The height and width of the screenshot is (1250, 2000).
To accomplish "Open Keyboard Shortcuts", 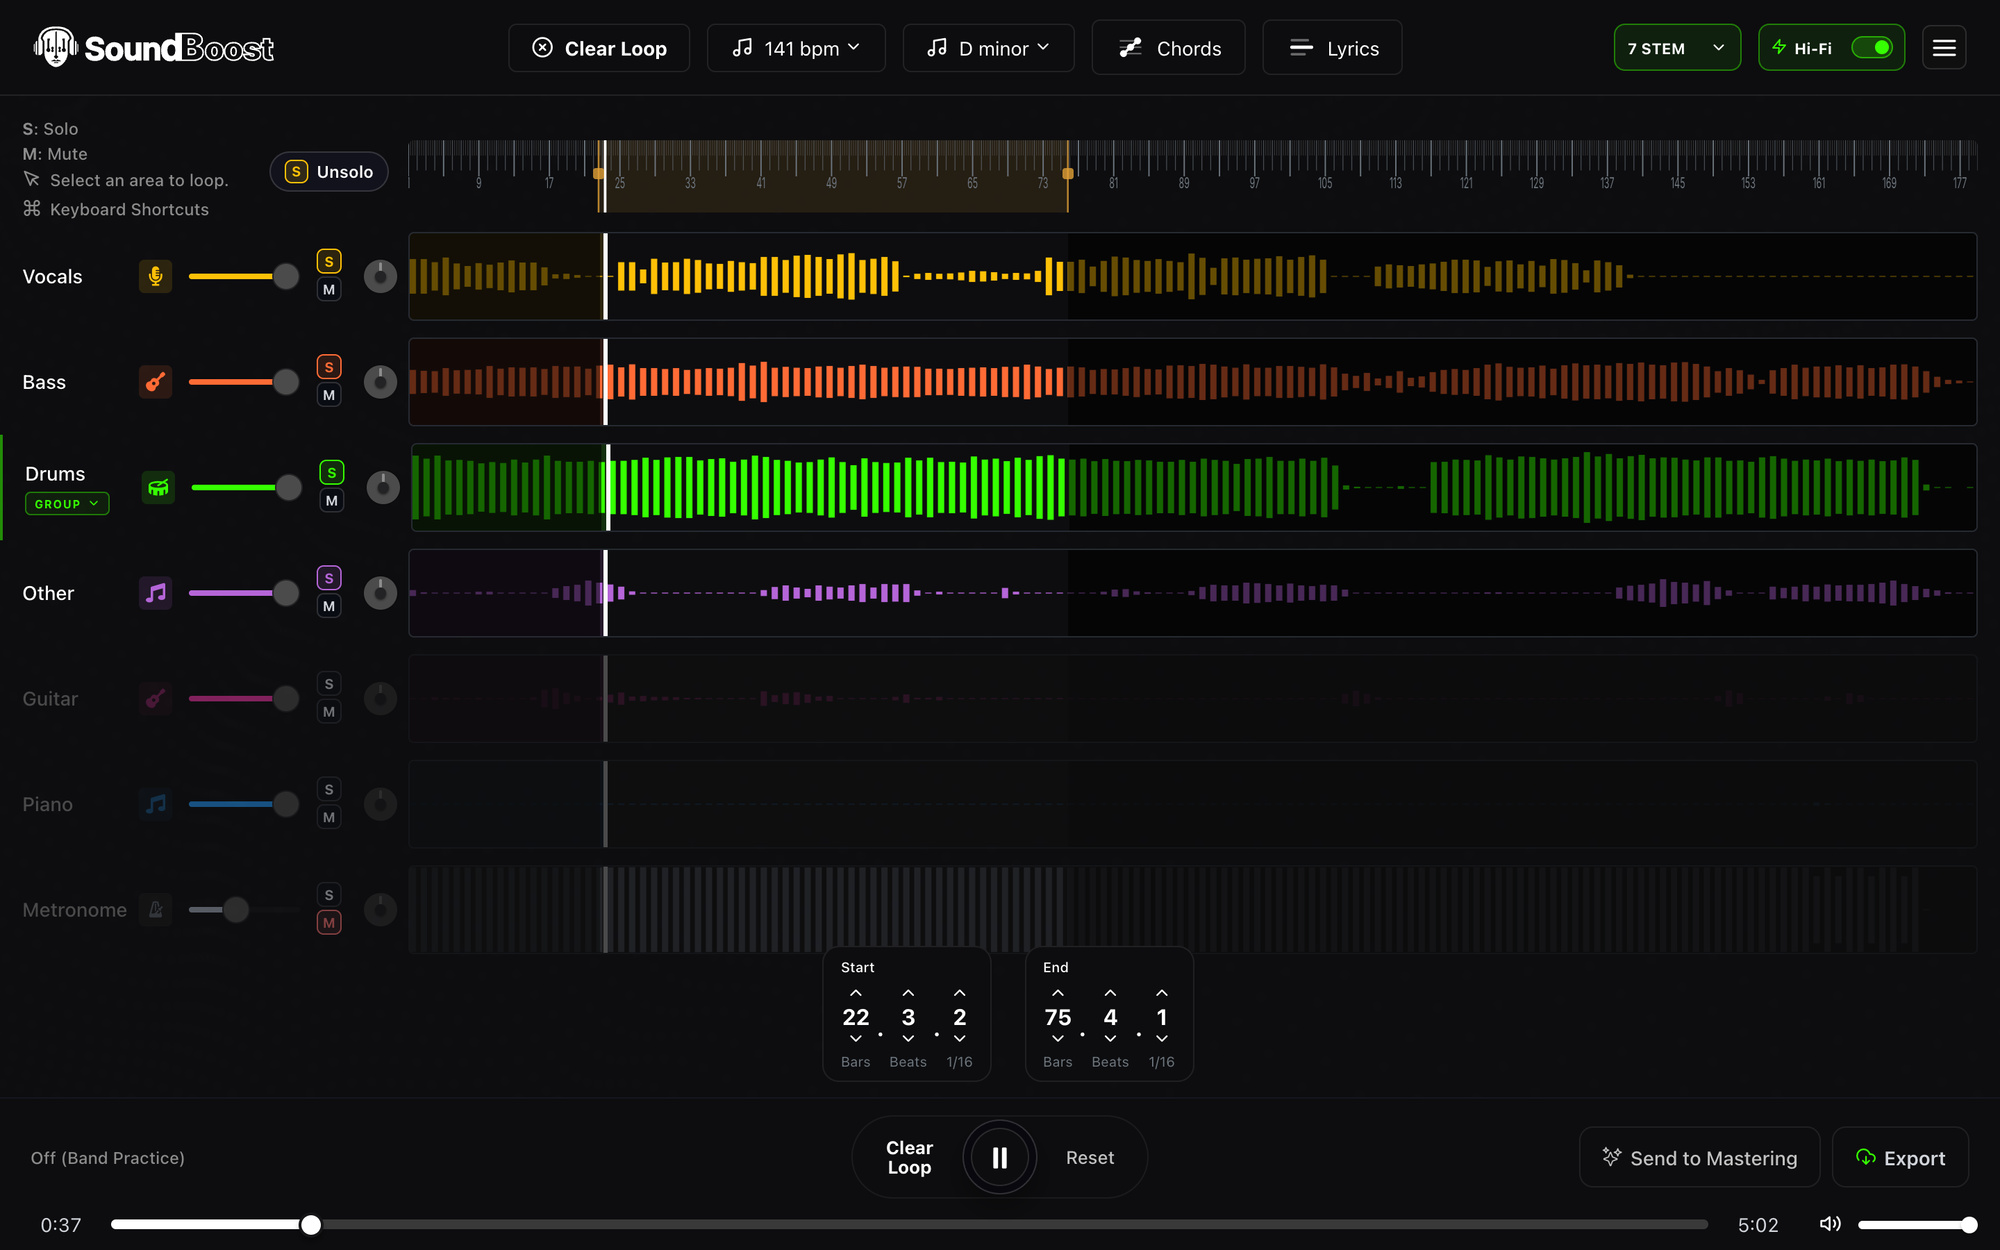I will (116, 209).
